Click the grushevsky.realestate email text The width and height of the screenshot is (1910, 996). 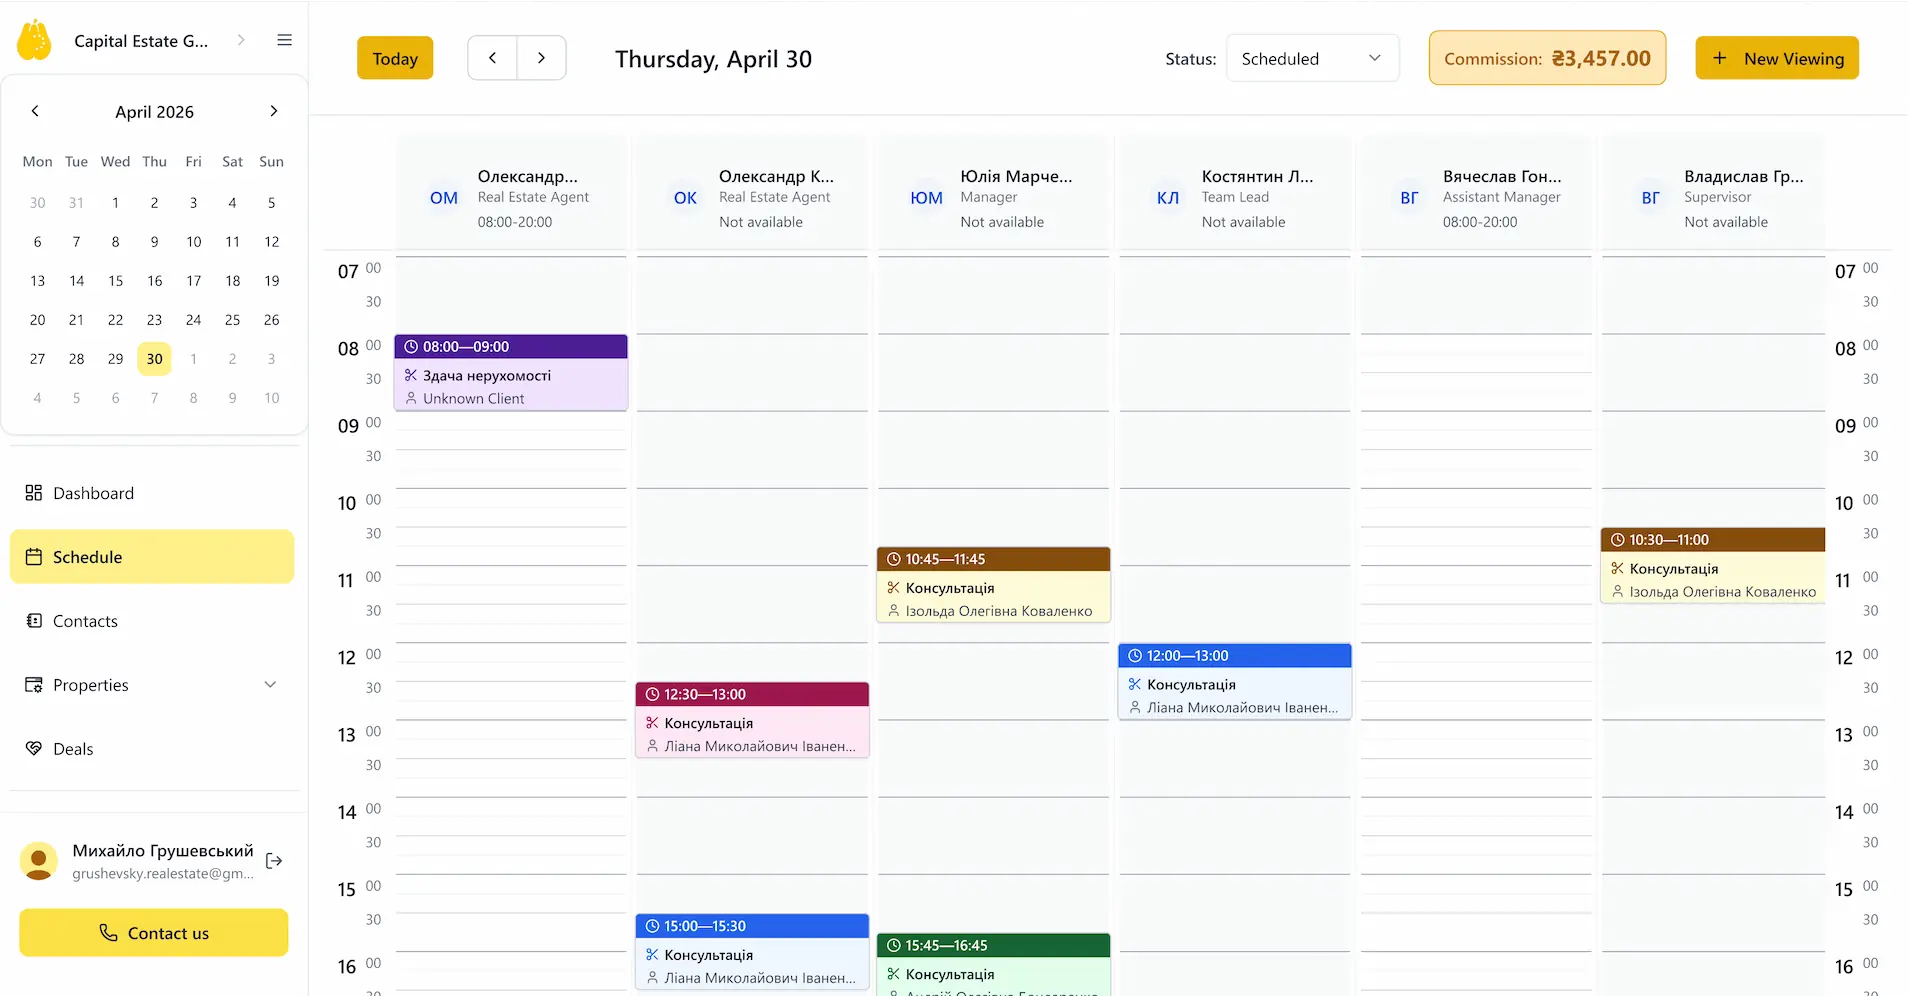click(x=163, y=874)
